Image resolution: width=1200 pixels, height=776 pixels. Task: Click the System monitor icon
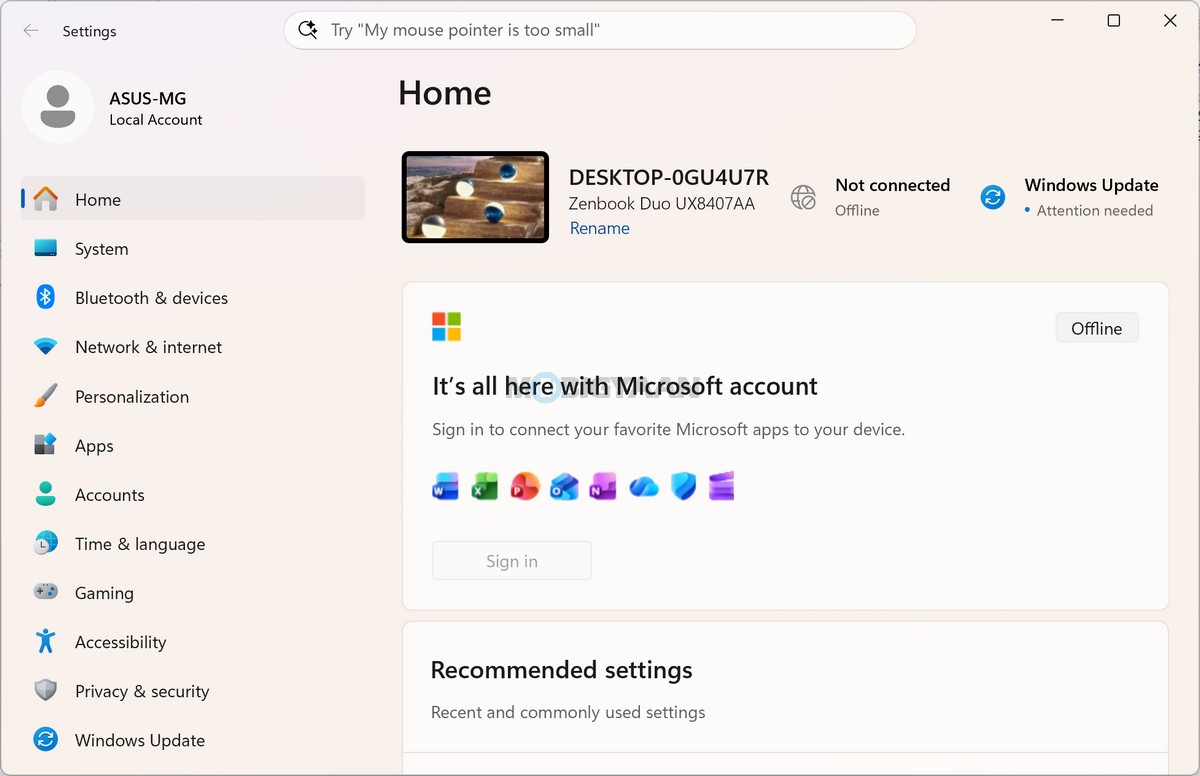[x=46, y=248]
